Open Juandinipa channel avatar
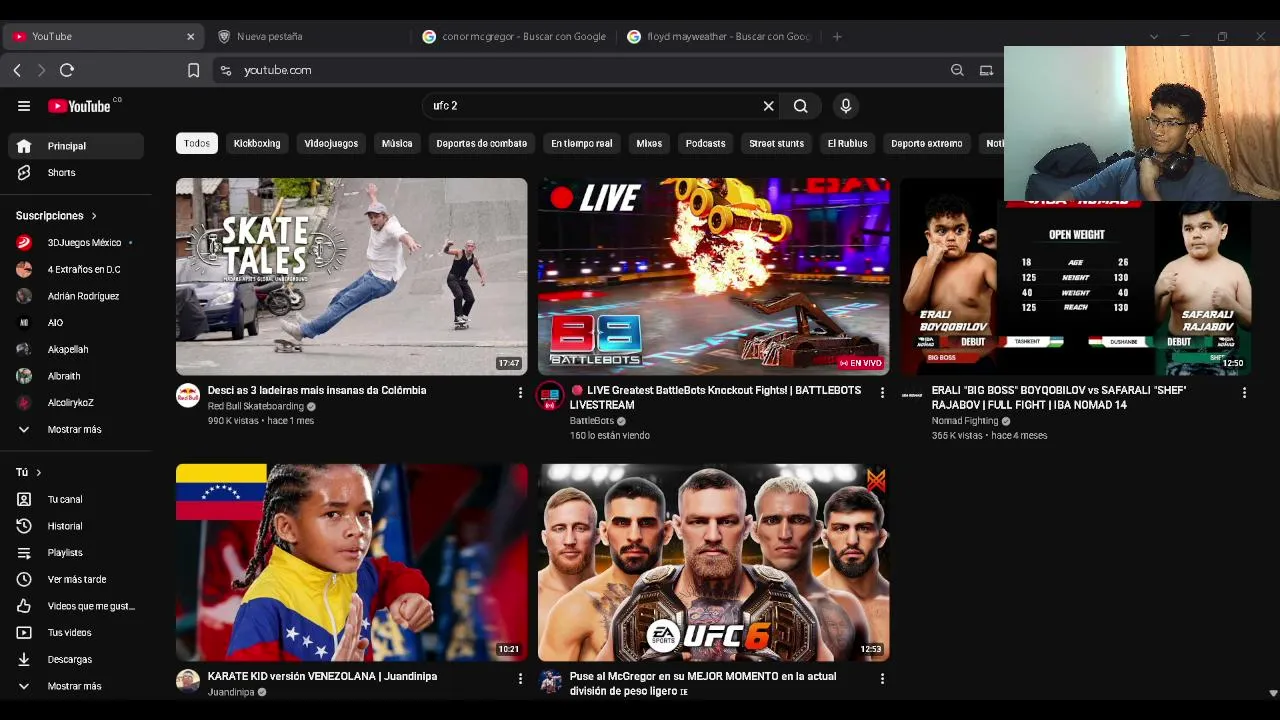 (x=188, y=681)
